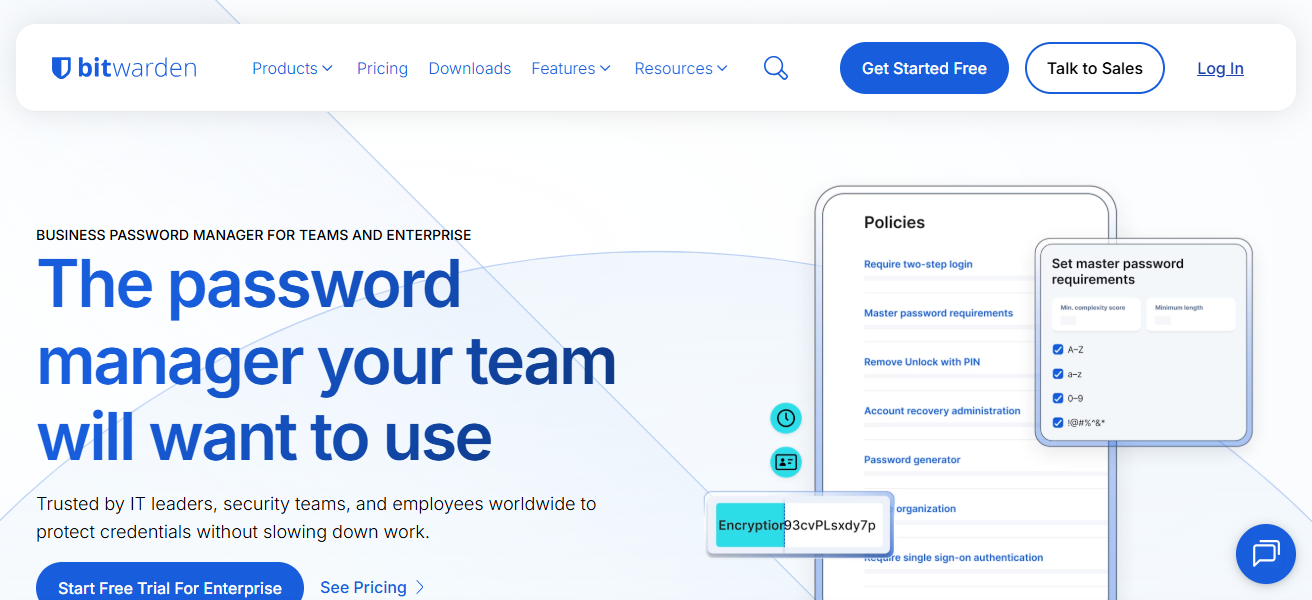Screen dimensions: 1312x600
Task: Uncheck the !@#%^&* special characters requirement
Action: (x=1057, y=422)
